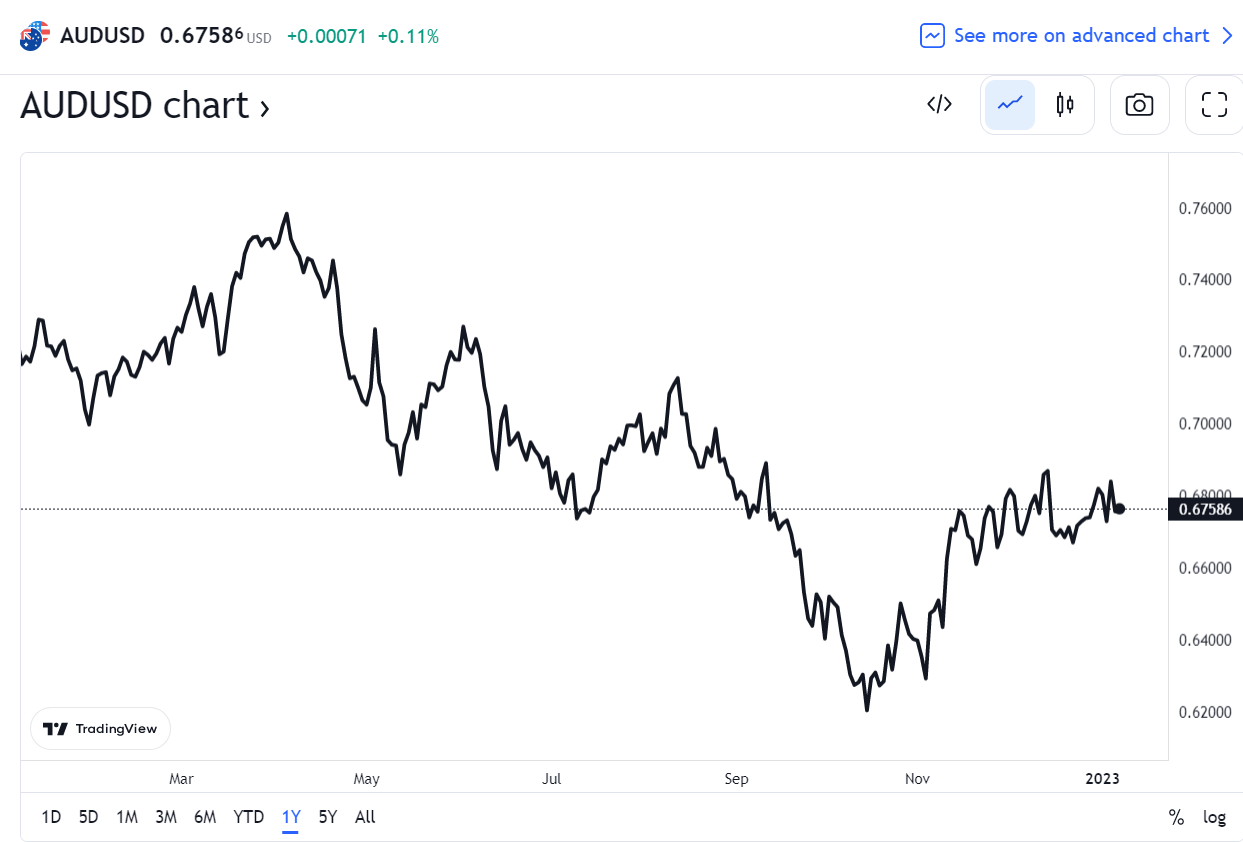Click the advanced chart icon

[x=932, y=36]
